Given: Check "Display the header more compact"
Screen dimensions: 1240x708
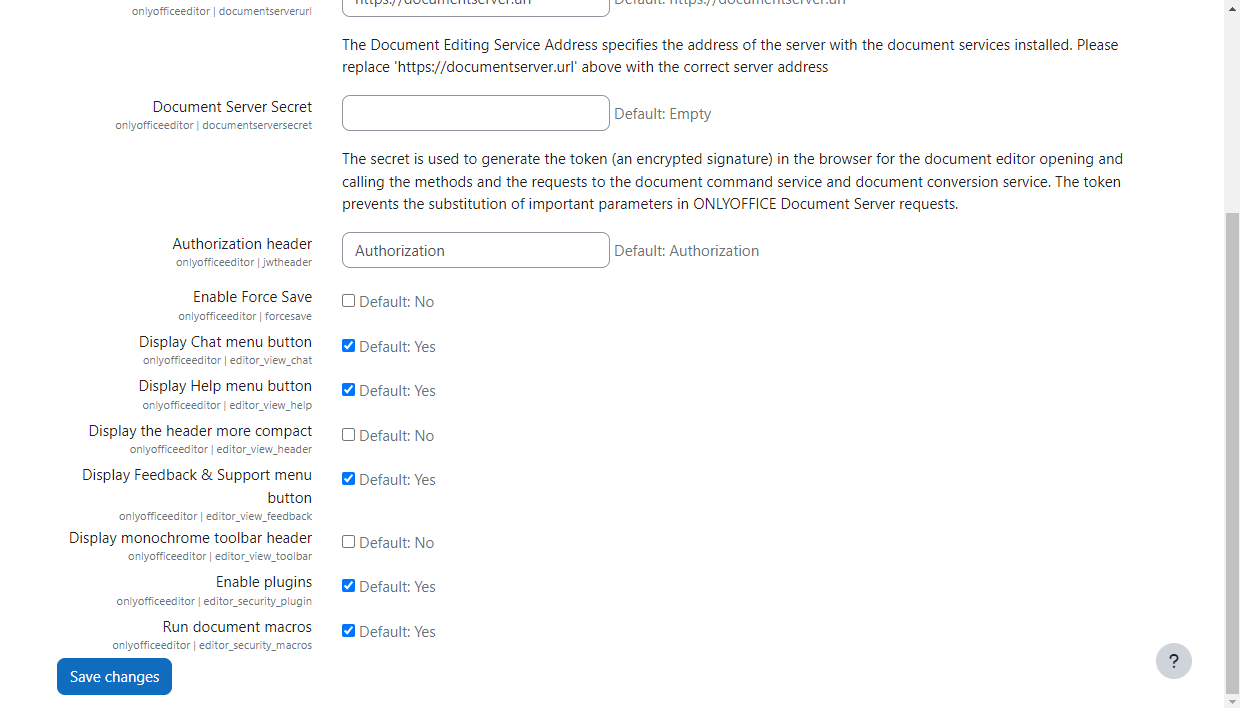Looking at the screenshot, I should click(348, 434).
